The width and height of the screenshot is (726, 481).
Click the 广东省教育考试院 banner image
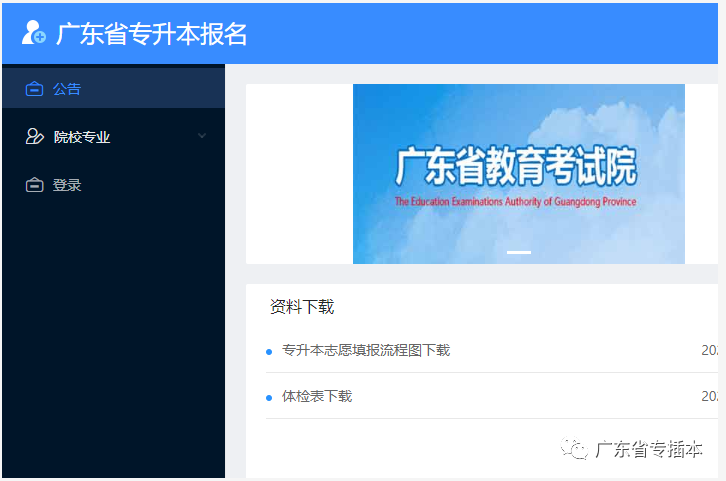click(x=519, y=174)
